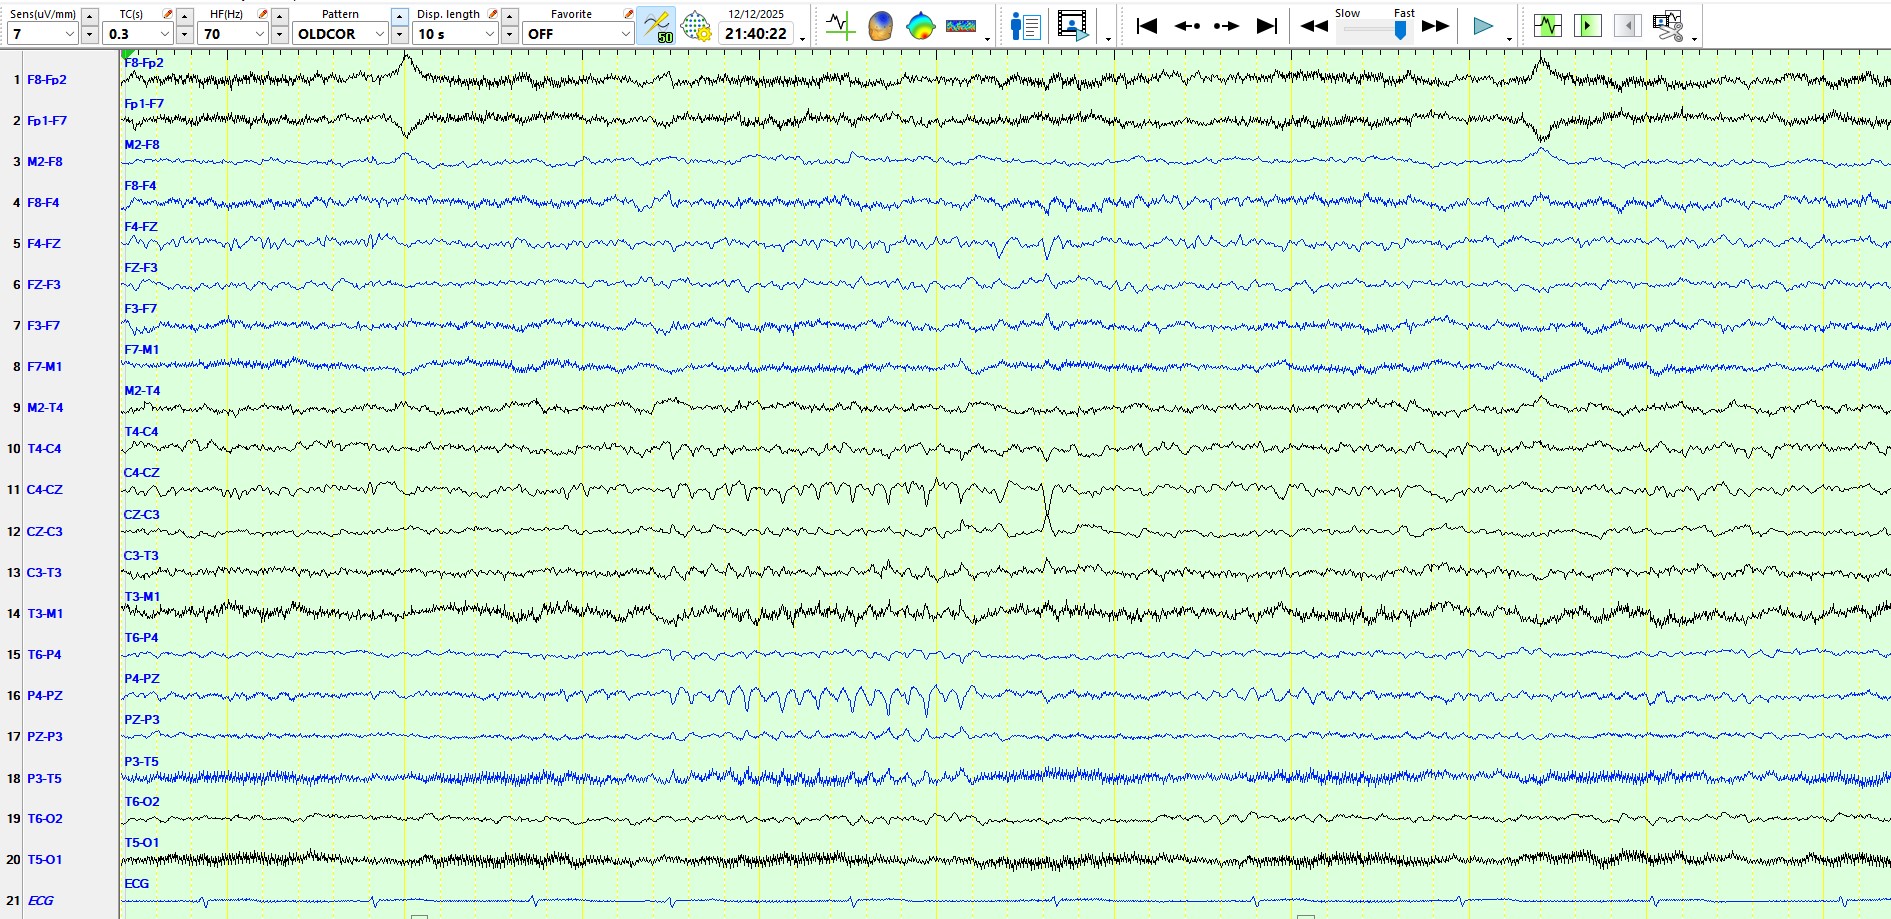Open the patient information icon
This screenshot has height=919, width=1891.
tap(1025, 26)
